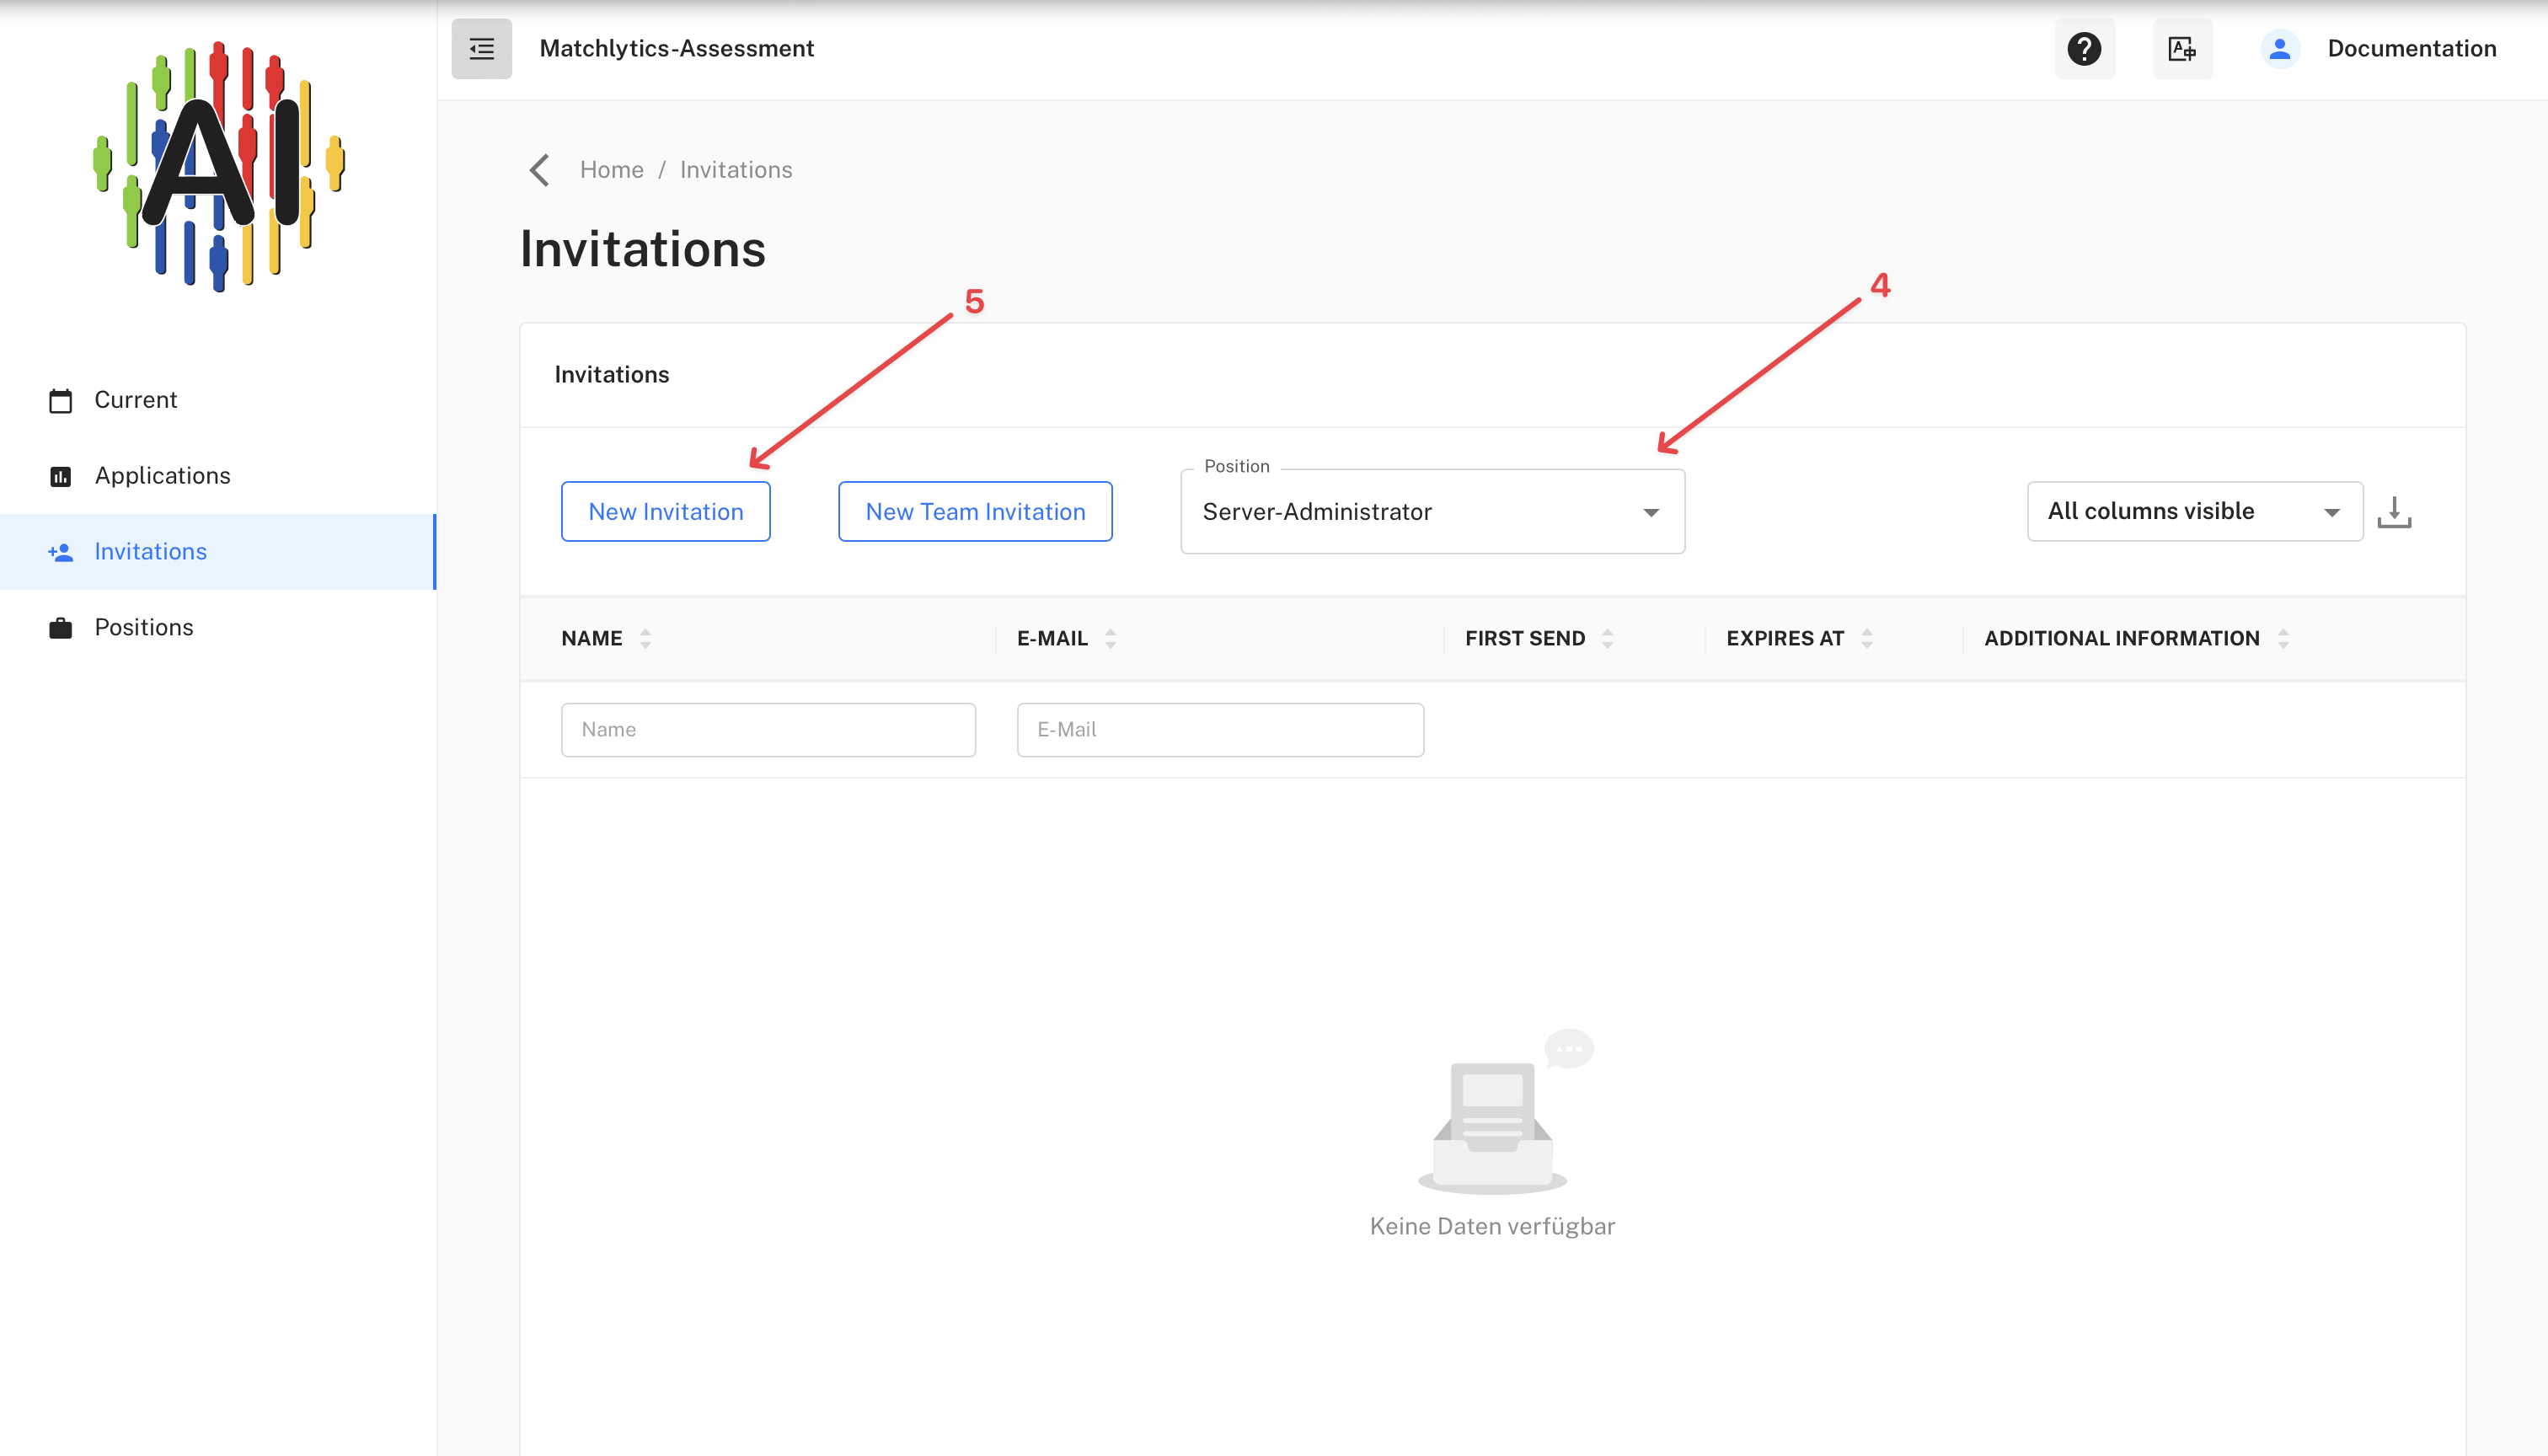This screenshot has height=1456, width=2548.
Task: Sort by ADDITIONAL INFORMATION column arrows
Action: [2282, 638]
